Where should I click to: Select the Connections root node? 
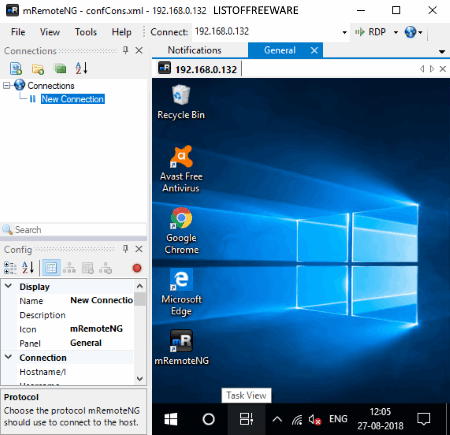[51, 86]
